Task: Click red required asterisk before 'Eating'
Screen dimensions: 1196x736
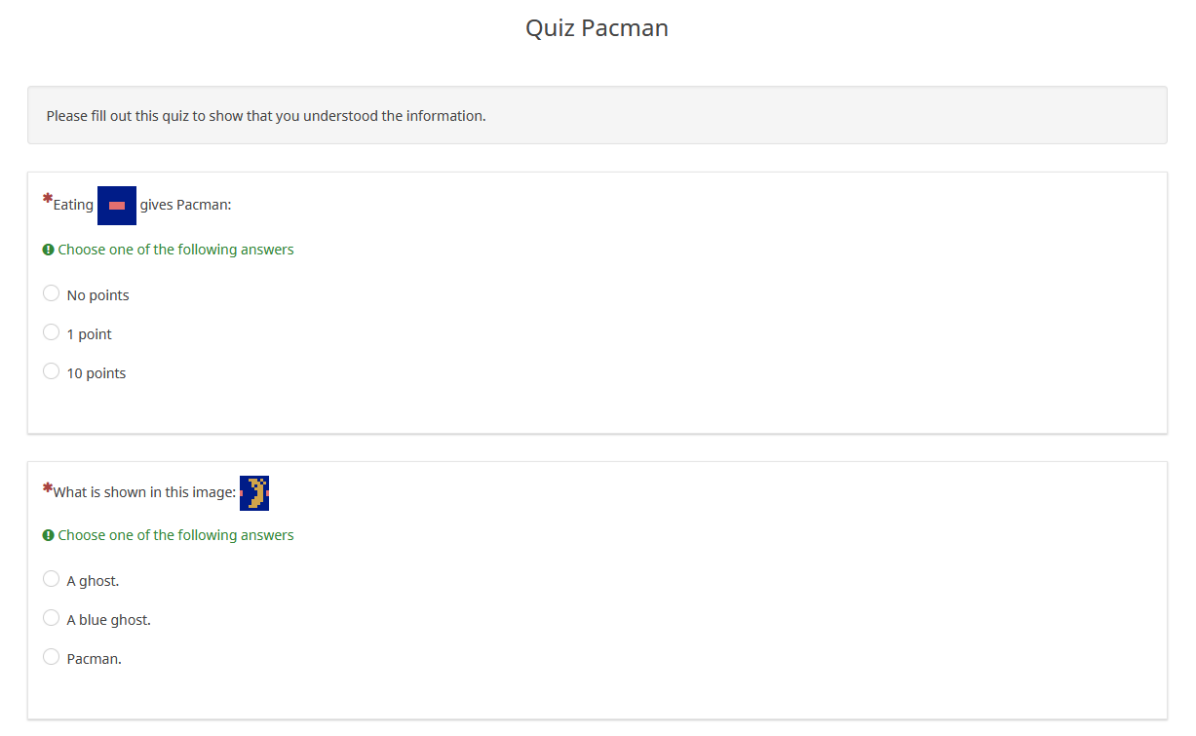Action: pos(47,200)
